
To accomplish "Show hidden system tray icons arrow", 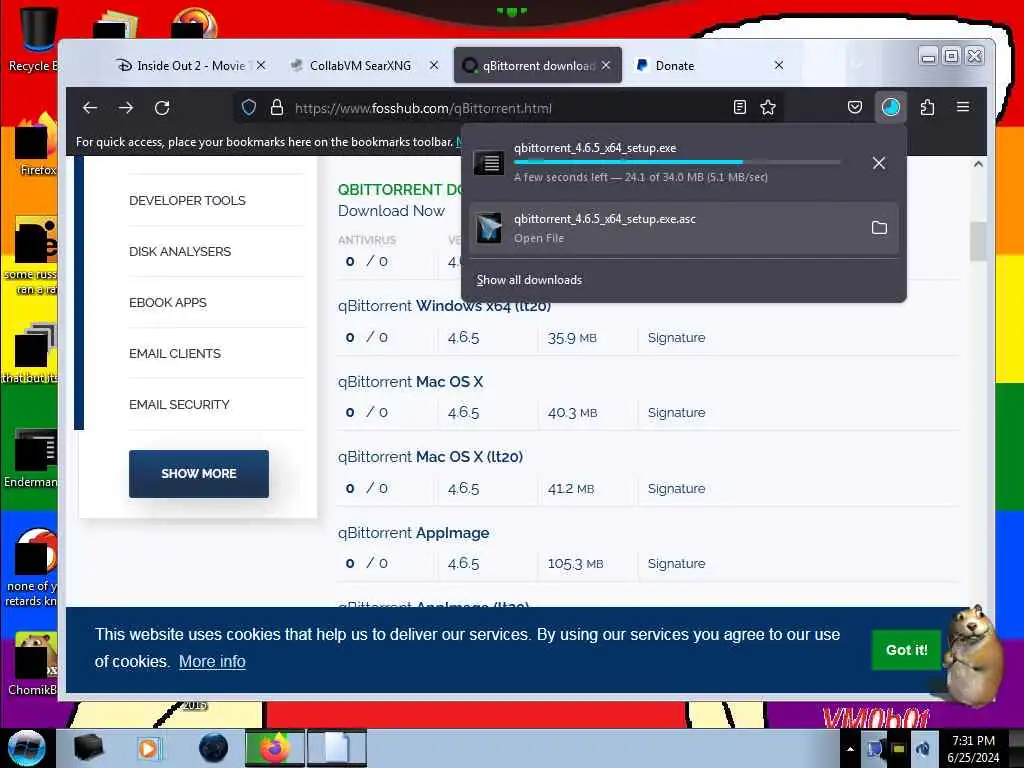I will 850,749.
